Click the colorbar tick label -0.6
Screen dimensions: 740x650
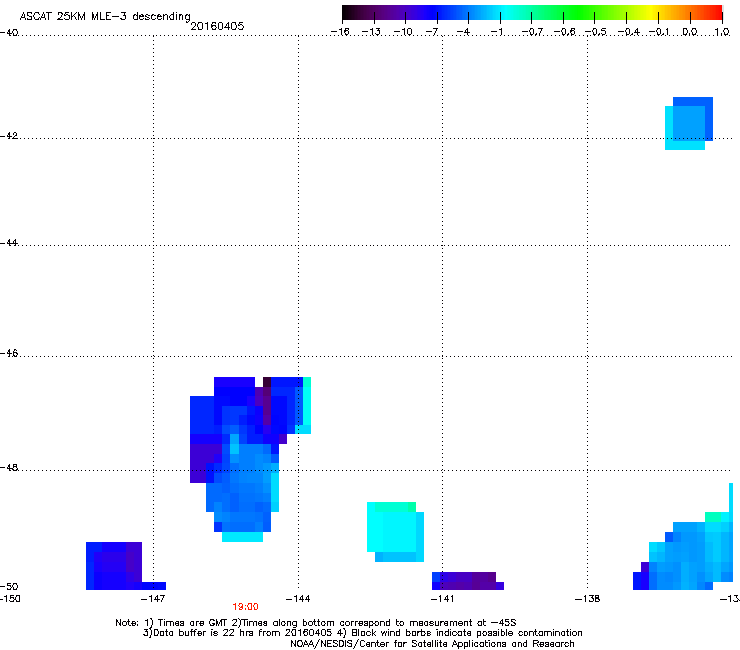564,32
